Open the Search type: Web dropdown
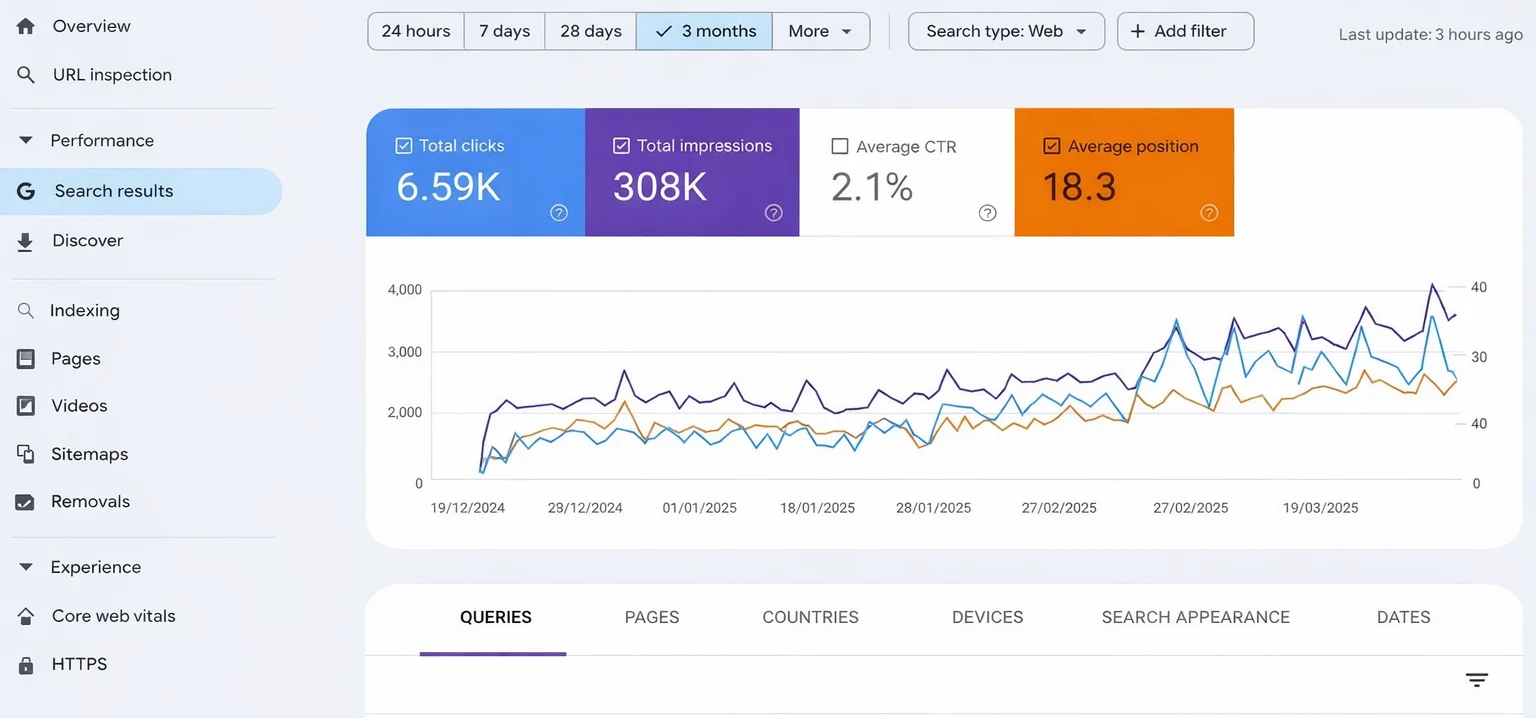 tap(1006, 31)
